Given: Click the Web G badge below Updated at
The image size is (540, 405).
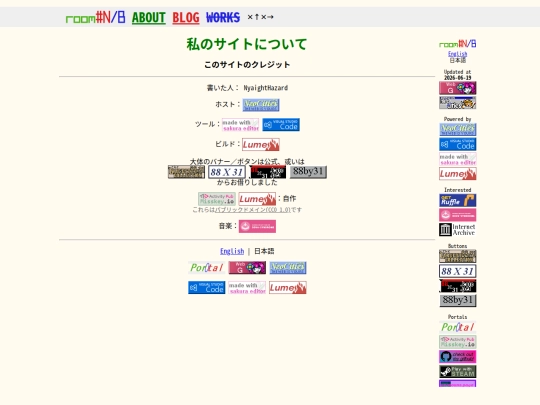Looking at the screenshot, I should (x=458, y=88).
